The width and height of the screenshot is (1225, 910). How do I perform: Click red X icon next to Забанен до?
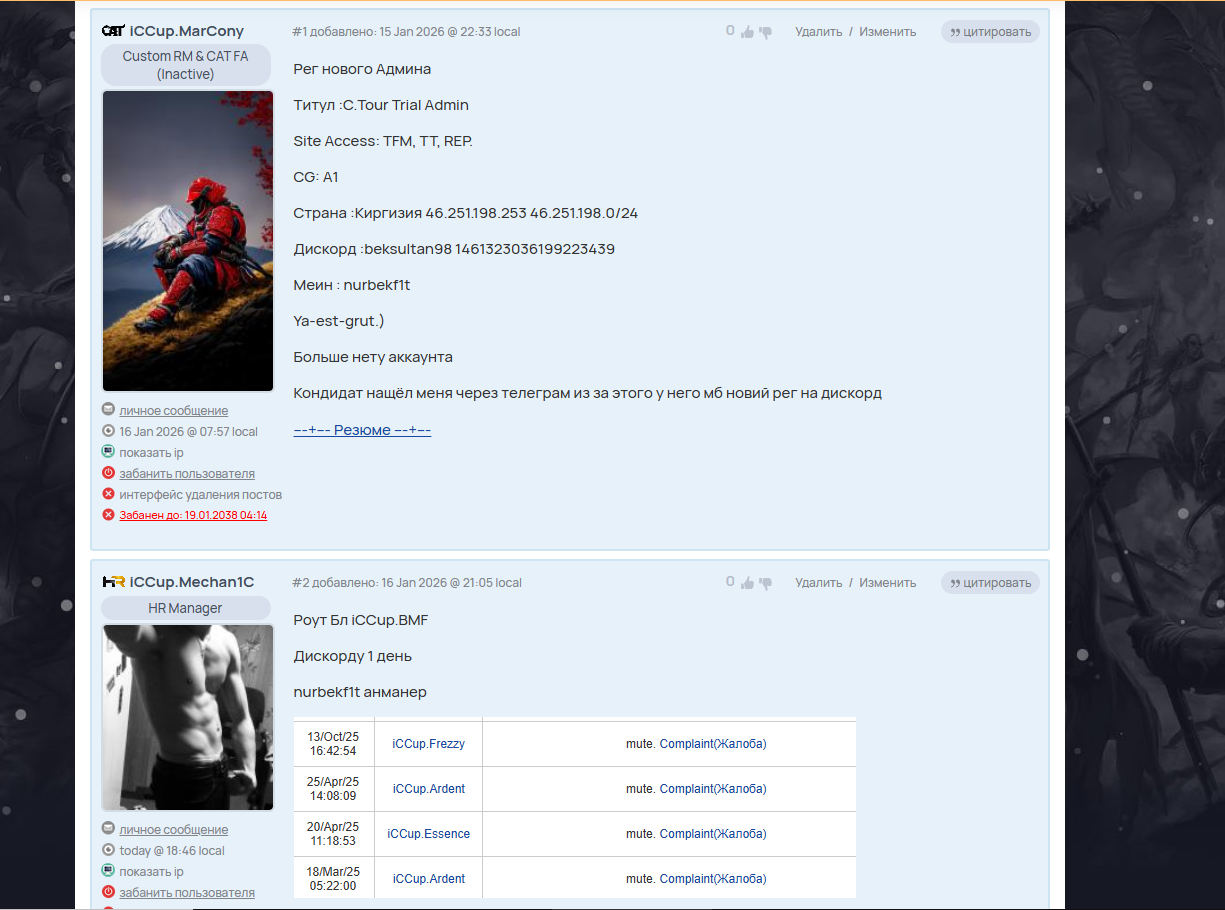click(108, 515)
